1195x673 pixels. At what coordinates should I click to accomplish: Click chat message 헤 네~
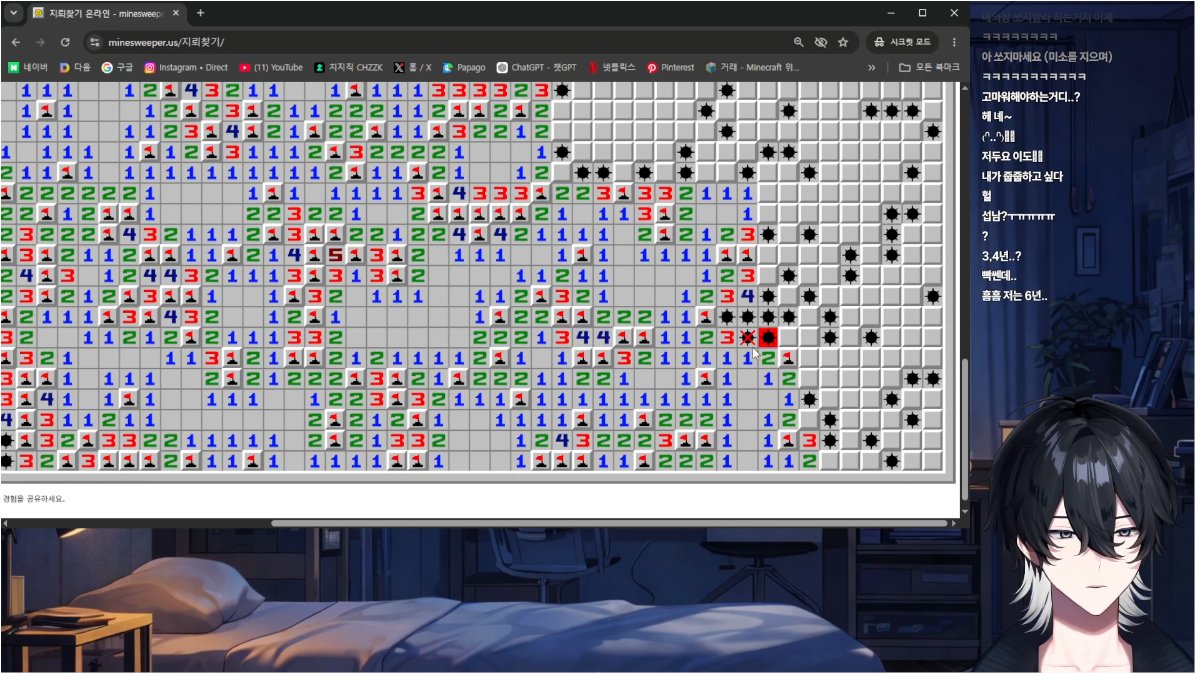click(x=997, y=117)
